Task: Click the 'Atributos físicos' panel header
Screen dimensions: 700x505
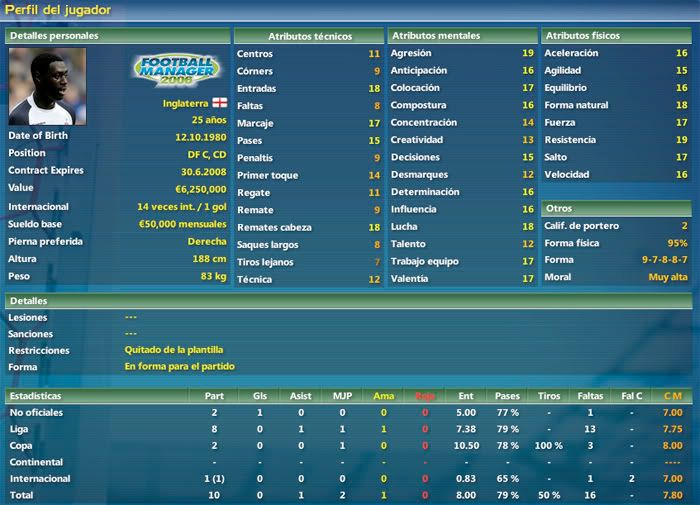Action: 617,36
